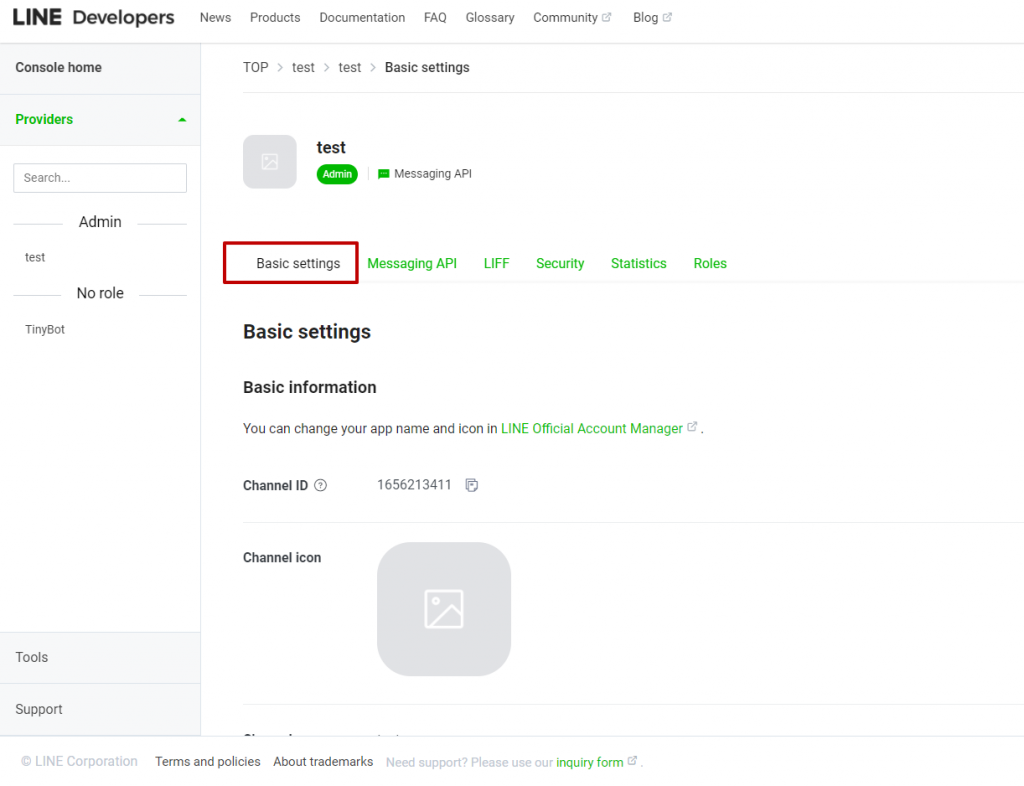
Task: Select the TinyBot provider under No role
Action: pos(44,329)
